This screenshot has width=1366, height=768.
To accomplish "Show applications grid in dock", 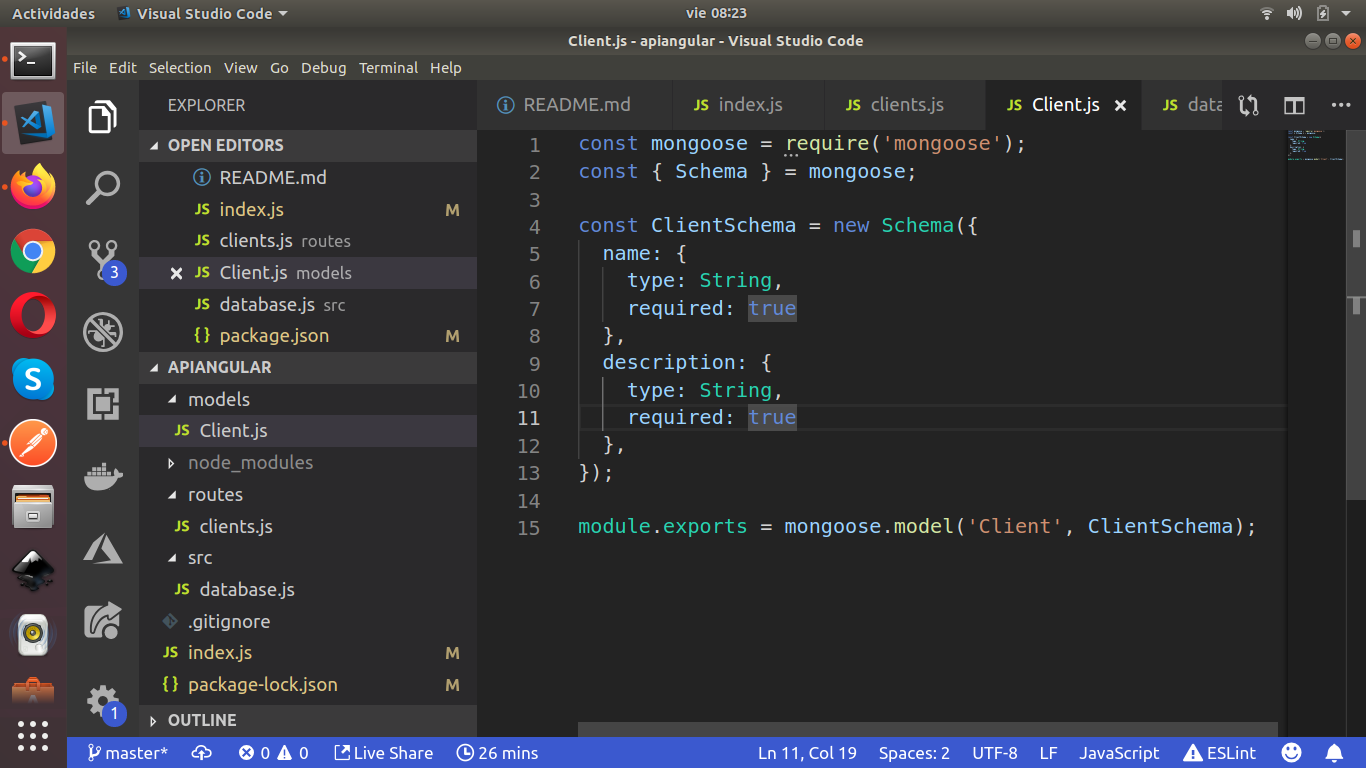I will [33, 735].
